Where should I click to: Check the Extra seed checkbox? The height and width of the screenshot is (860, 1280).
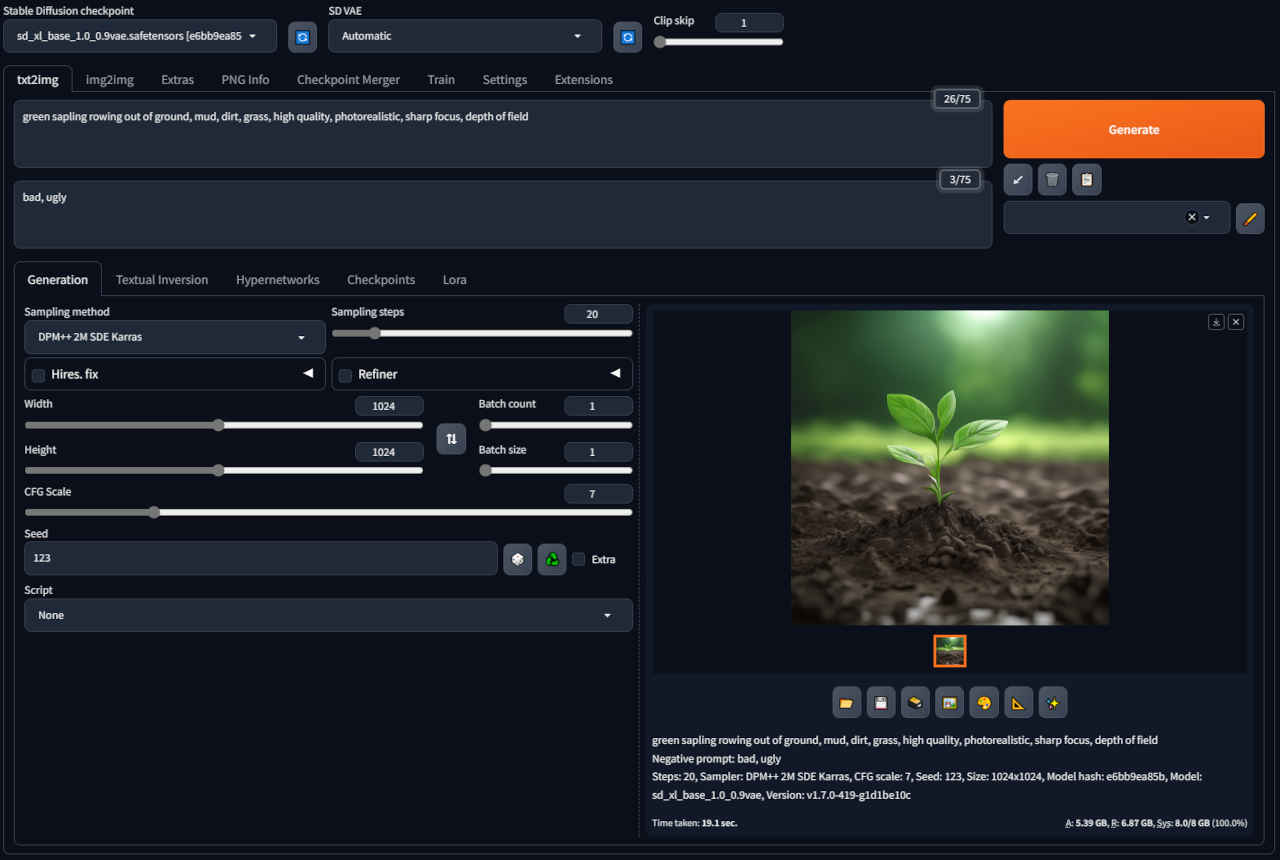[x=579, y=559]
